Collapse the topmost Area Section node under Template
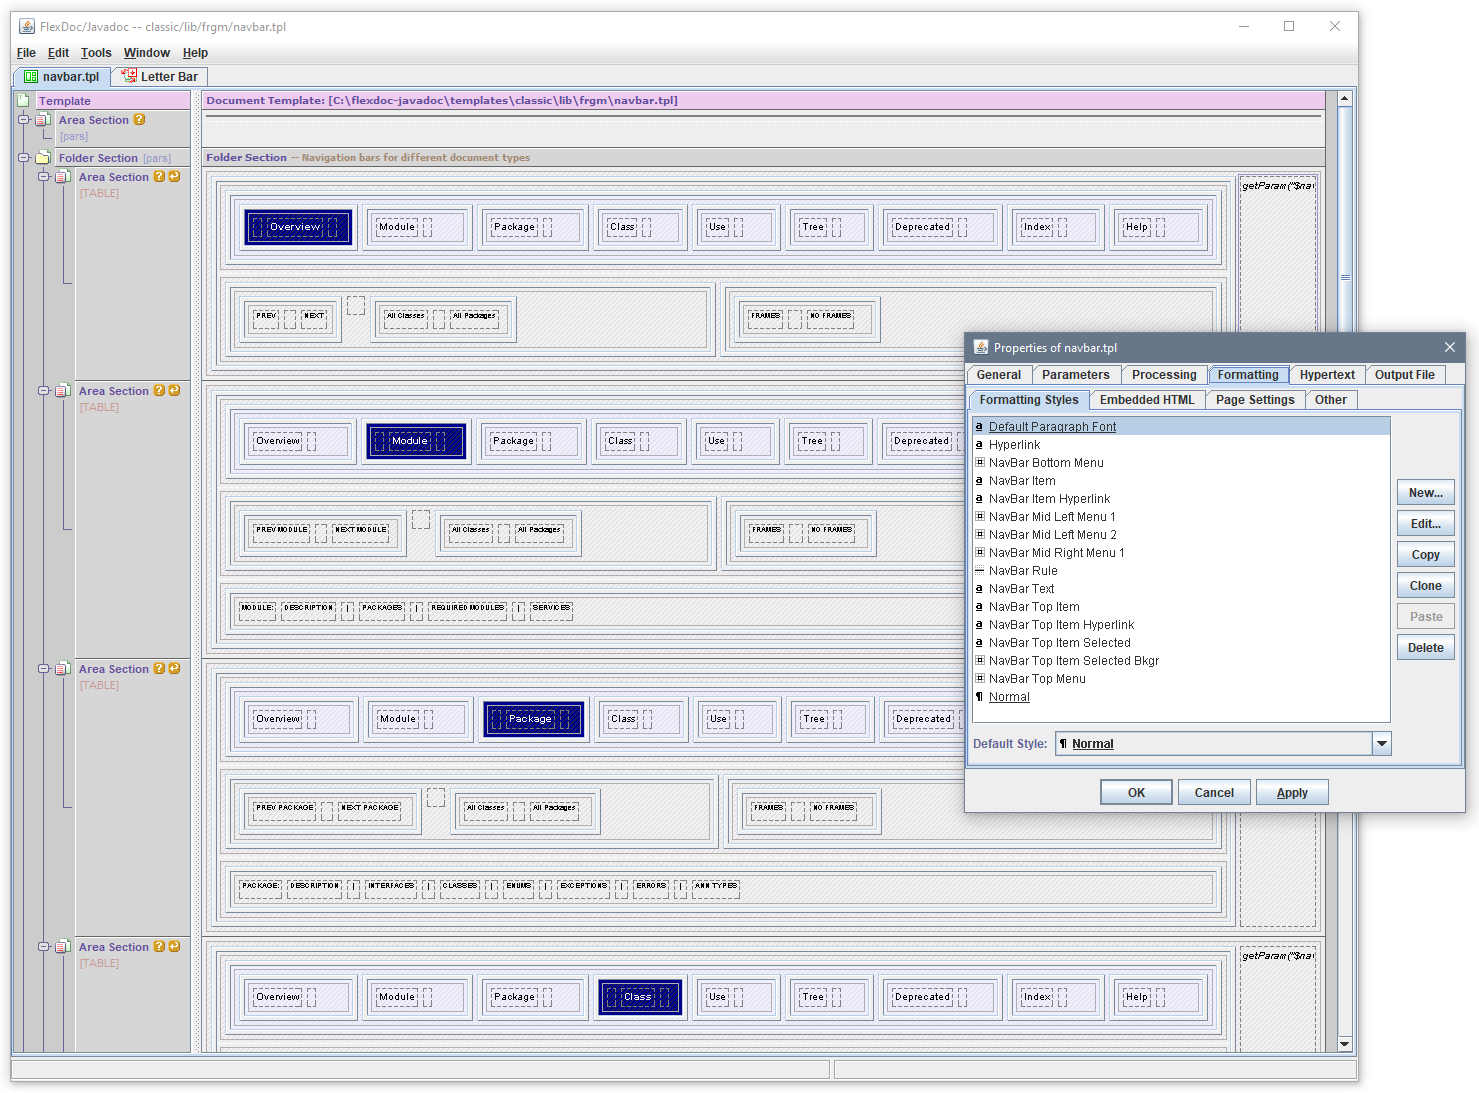The width and height of the screenshot is (1479, 1093). point(24,120)
